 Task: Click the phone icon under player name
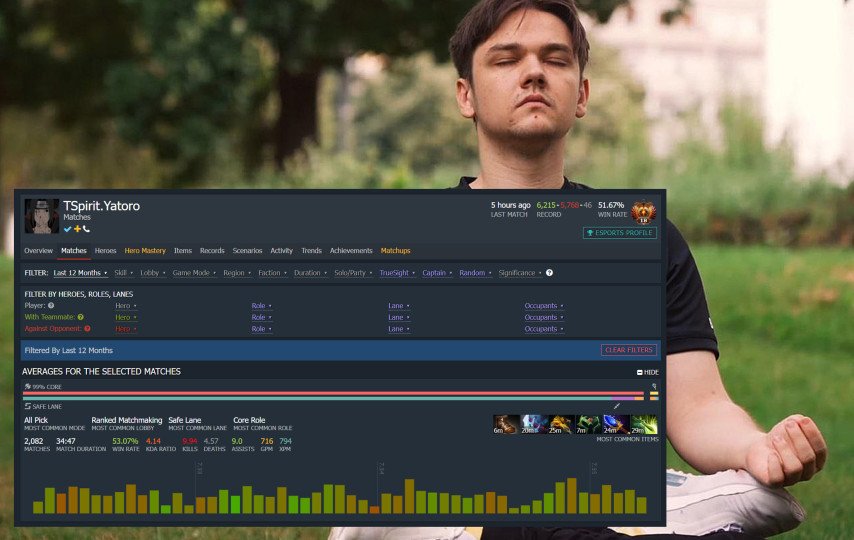pyautogui.click(x=86, y=229)
